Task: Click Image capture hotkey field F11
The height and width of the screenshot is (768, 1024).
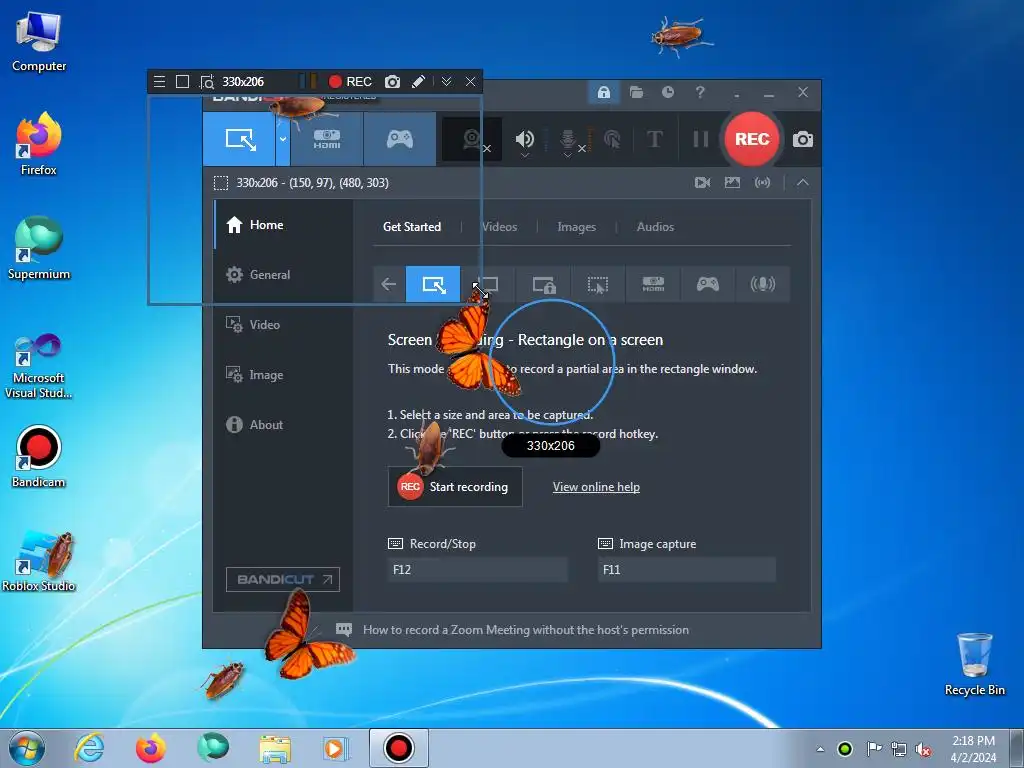Action: coord(687,569)
